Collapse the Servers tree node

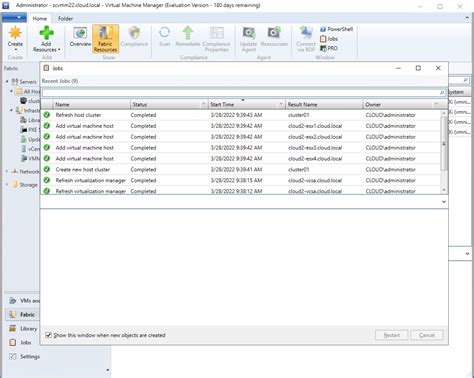(x=7, y=81)
